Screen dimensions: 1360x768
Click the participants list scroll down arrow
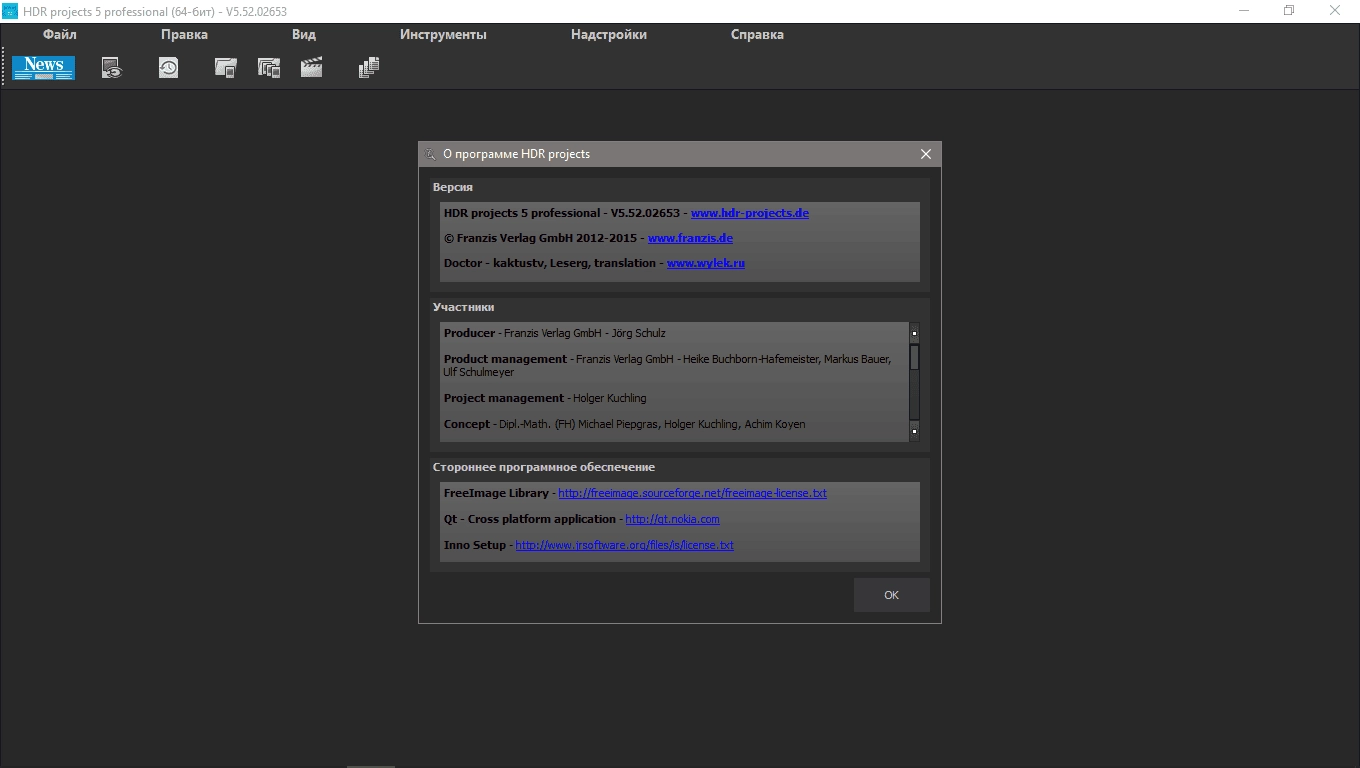(914, 431)
